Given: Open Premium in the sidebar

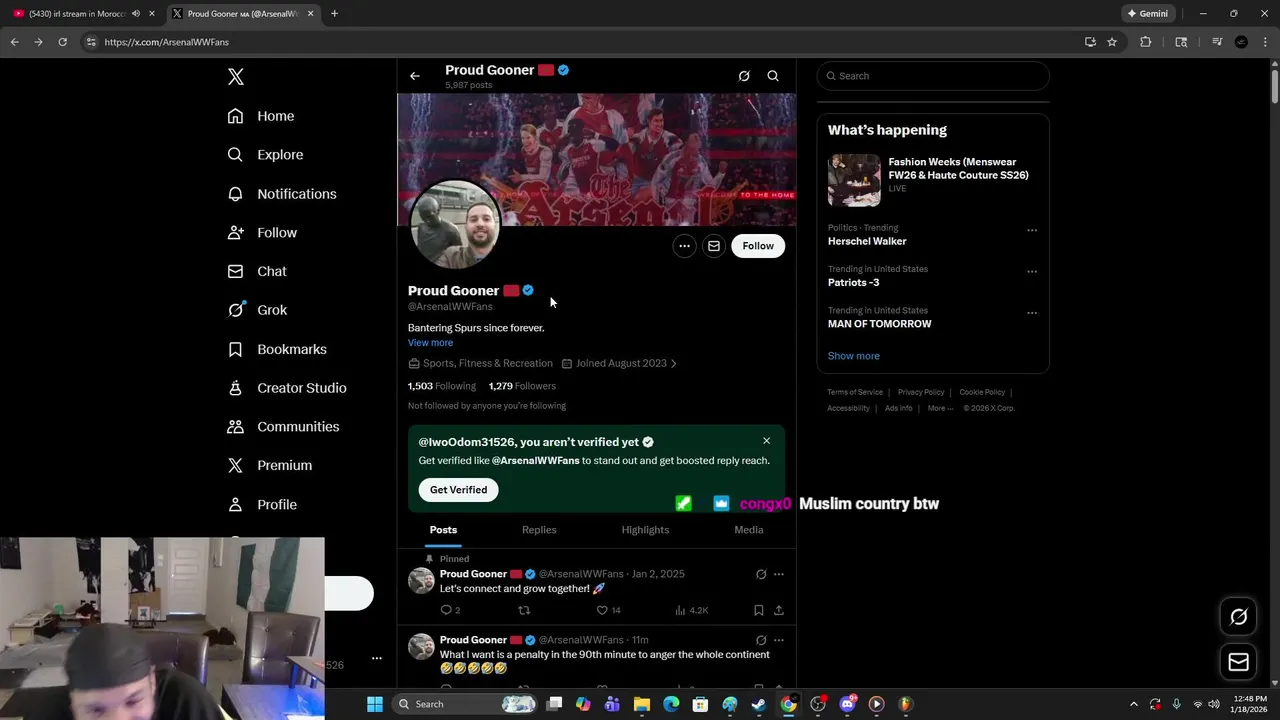Looking at the screenshot, I should 270,466.
